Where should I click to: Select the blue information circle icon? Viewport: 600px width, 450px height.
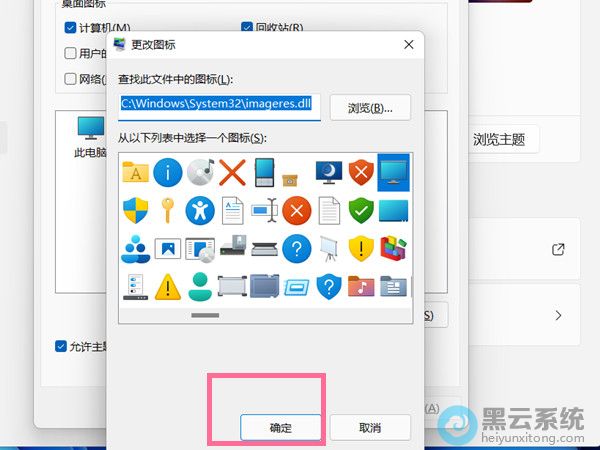tap(168, 173)
